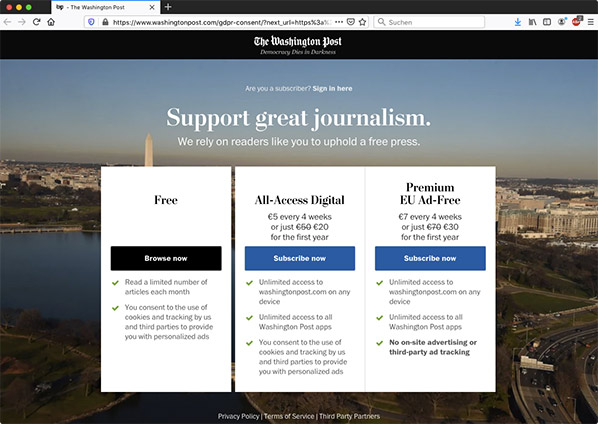Open the Privacy Policy link
Image resolution: width=598 pixels, height=424 pixels.
point(238,416)
